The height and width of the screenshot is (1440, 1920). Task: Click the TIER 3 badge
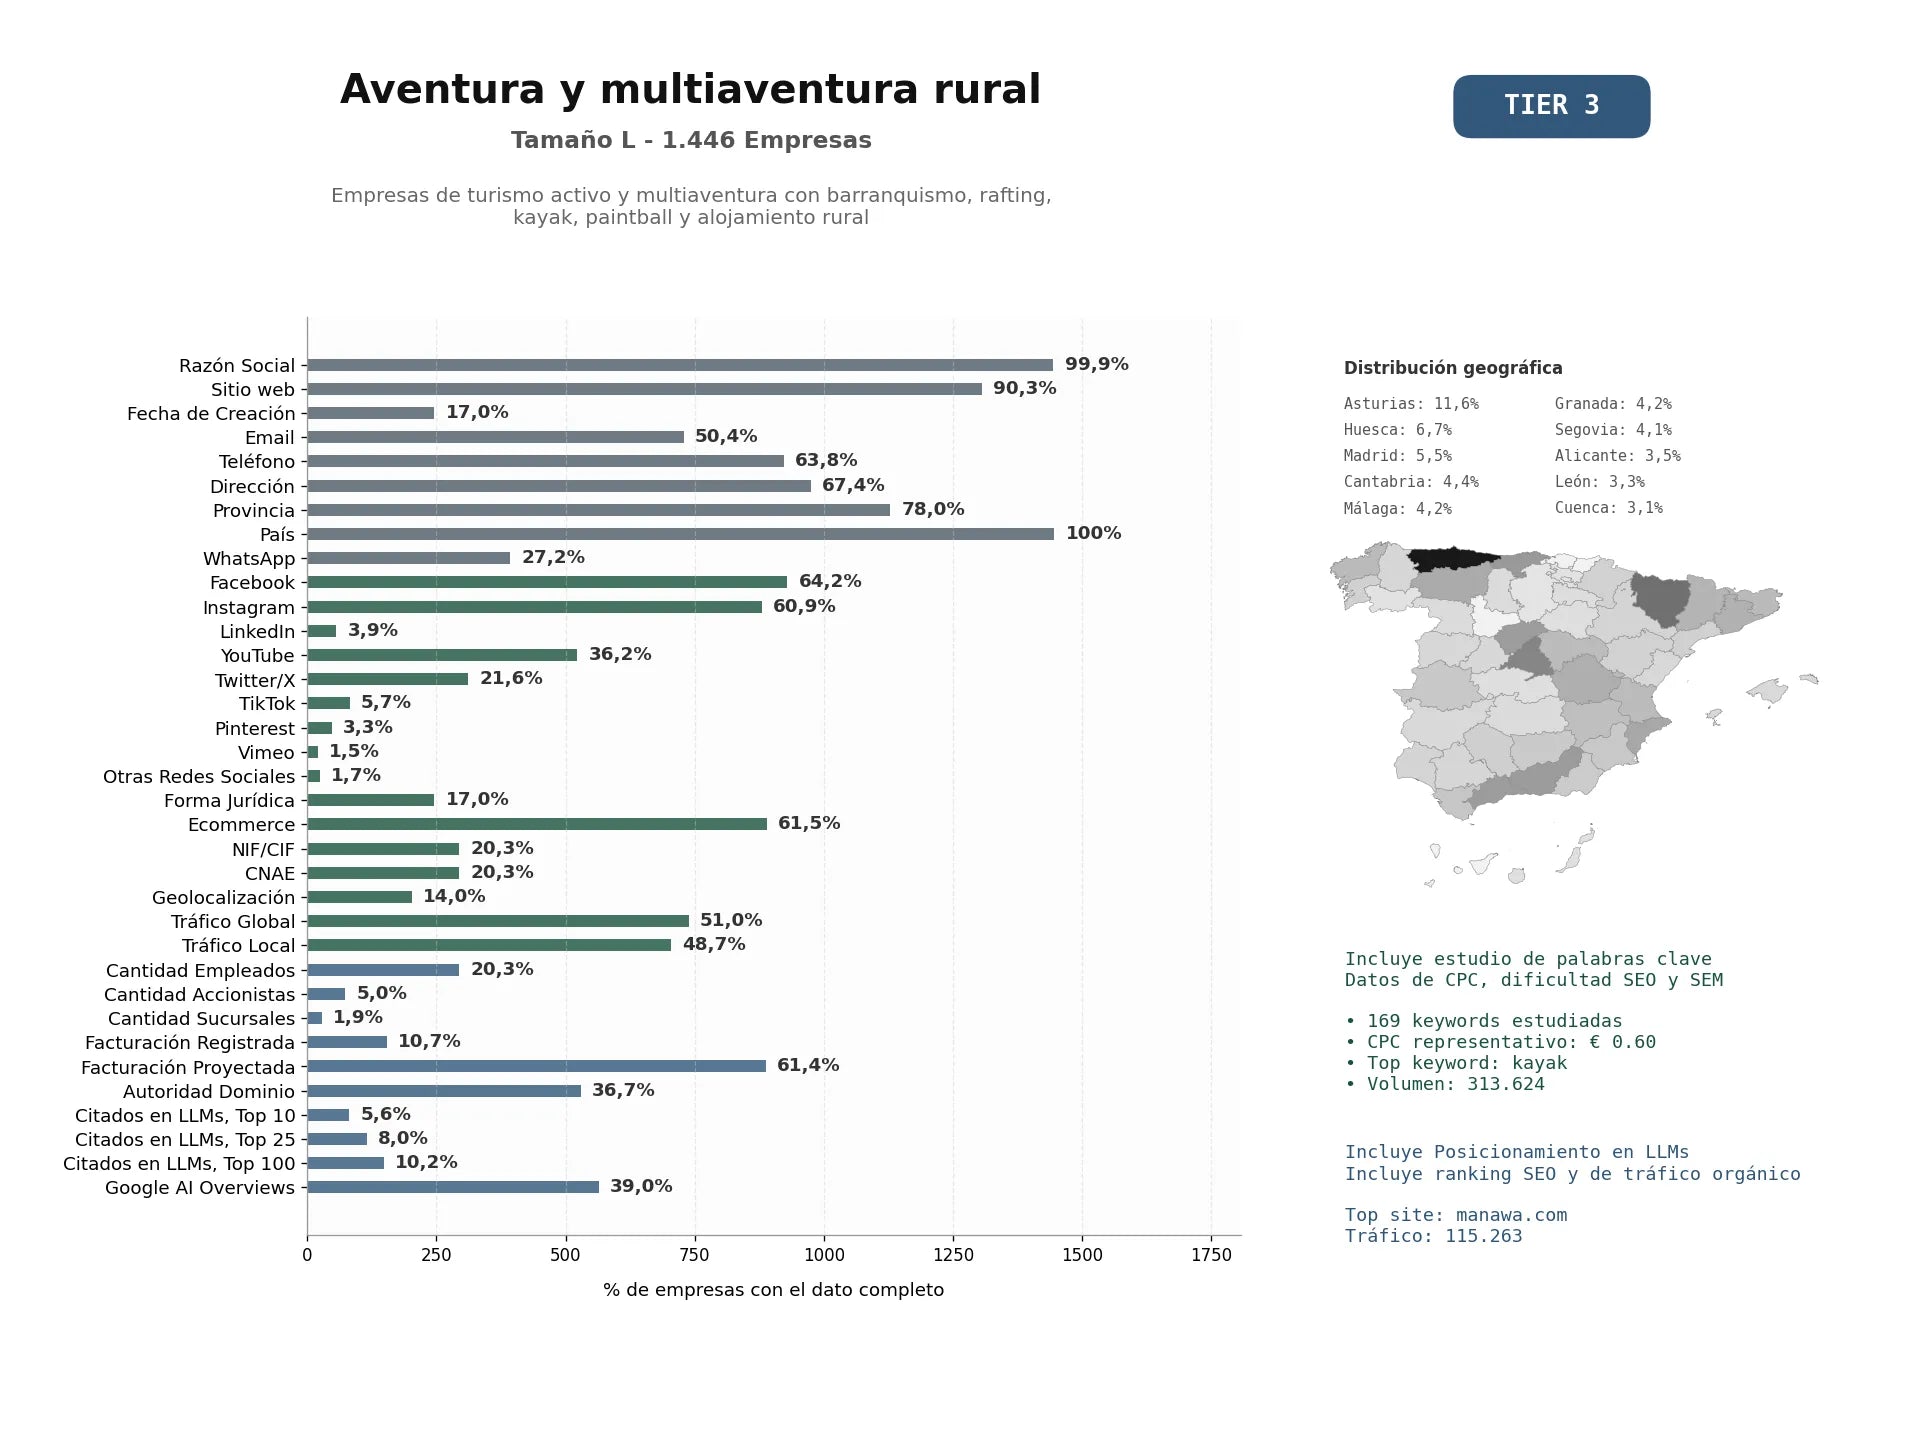pos(1551,106)
